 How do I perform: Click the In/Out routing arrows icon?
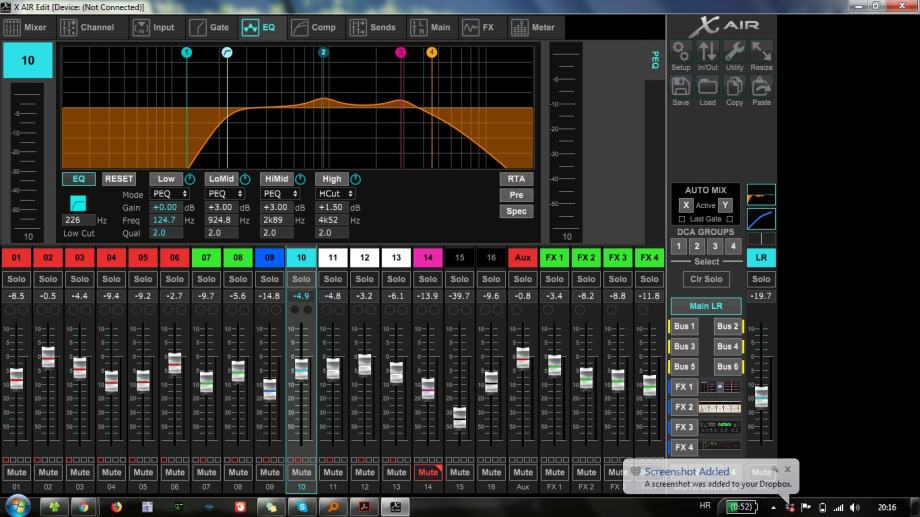click(707, 51)
